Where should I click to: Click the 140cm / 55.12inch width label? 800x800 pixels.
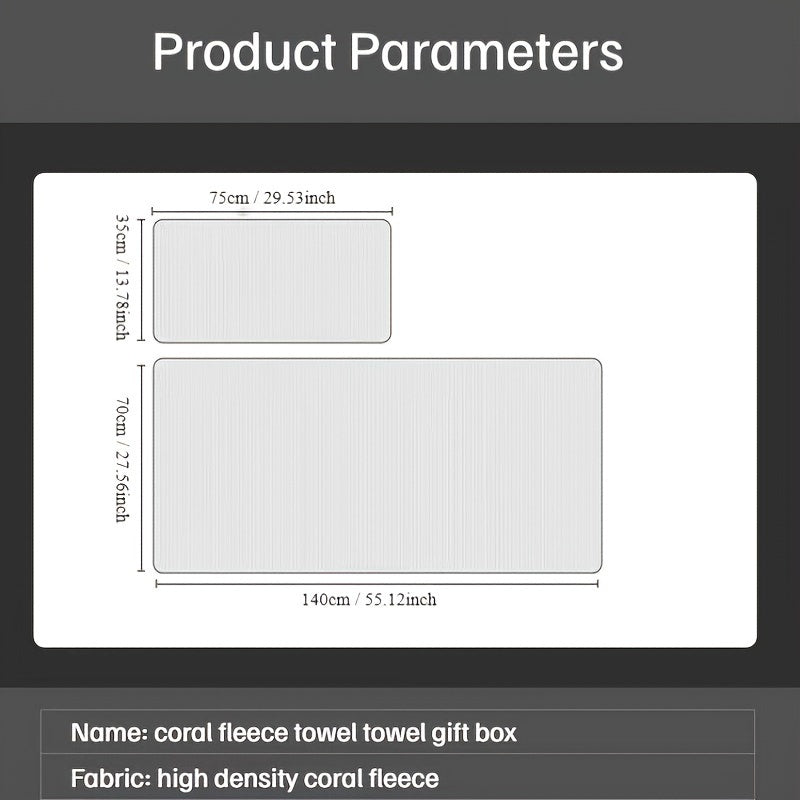[x=369, y=600]
